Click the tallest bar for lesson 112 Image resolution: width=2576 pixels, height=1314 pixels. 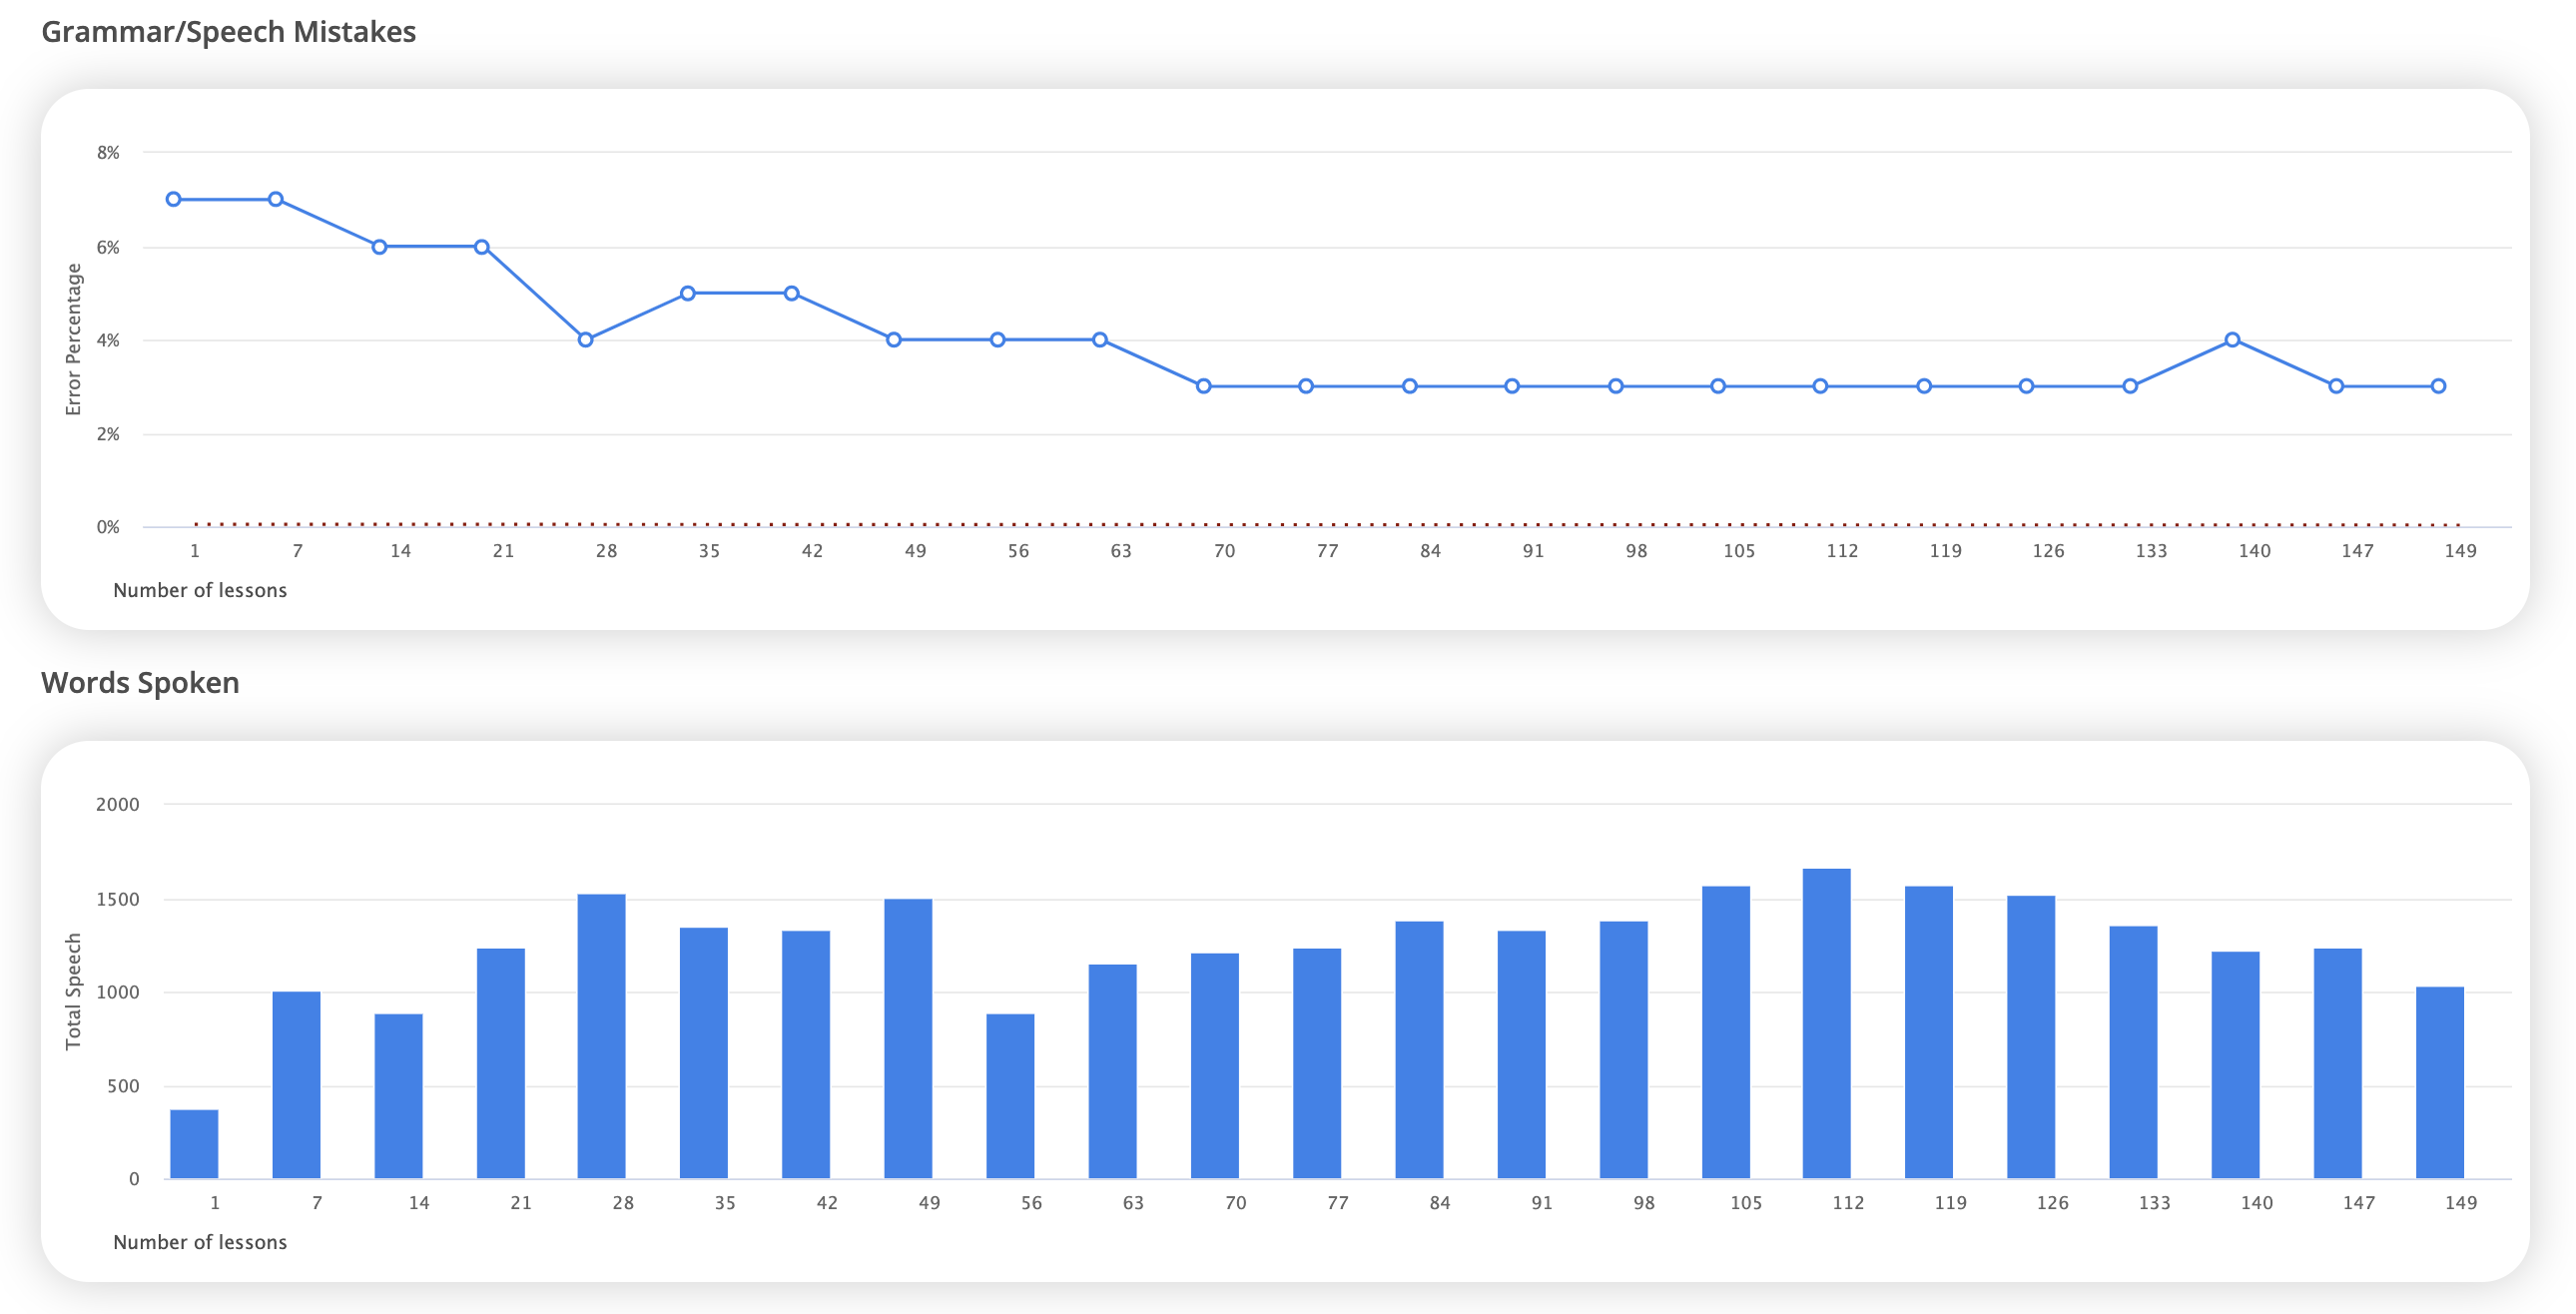pyautogui.click(x=1826, y=1024)
